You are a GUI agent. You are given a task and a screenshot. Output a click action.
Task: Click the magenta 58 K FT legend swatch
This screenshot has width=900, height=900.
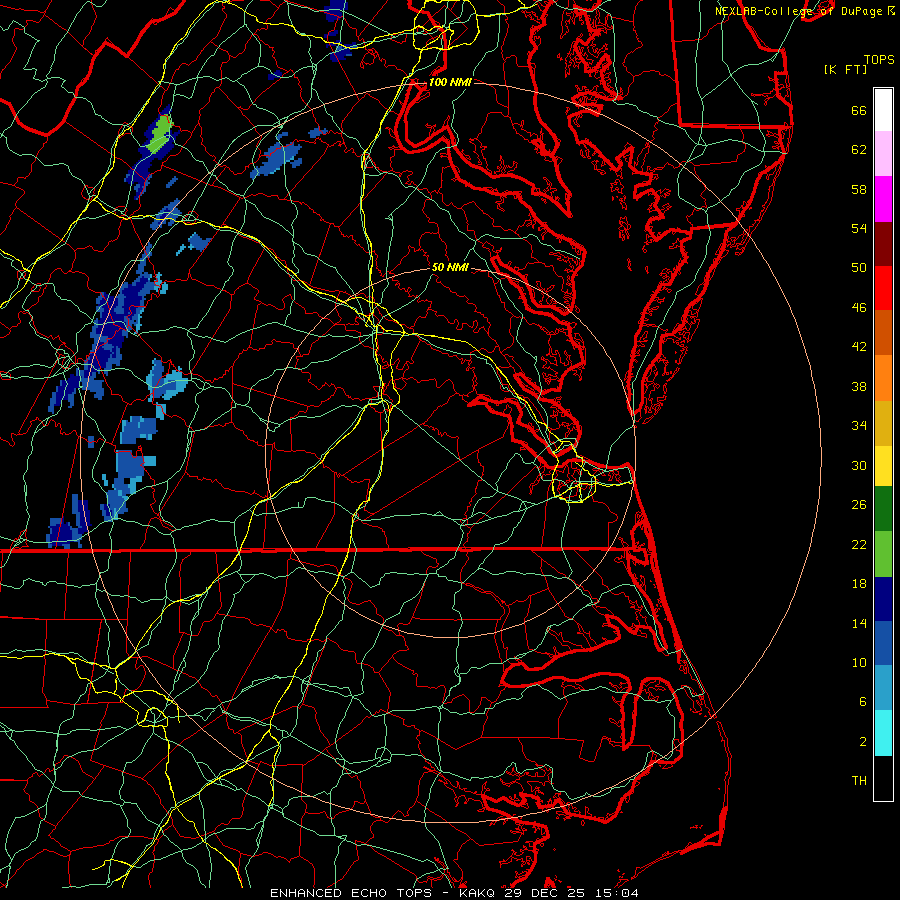click(883, 199)
